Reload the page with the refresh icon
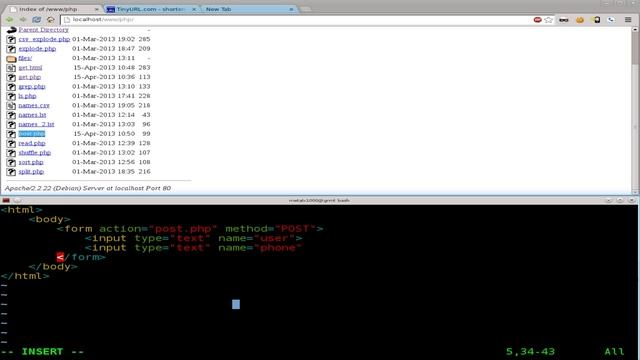The height and width of the screenshot is (360, 640). [x=37, y=20]
